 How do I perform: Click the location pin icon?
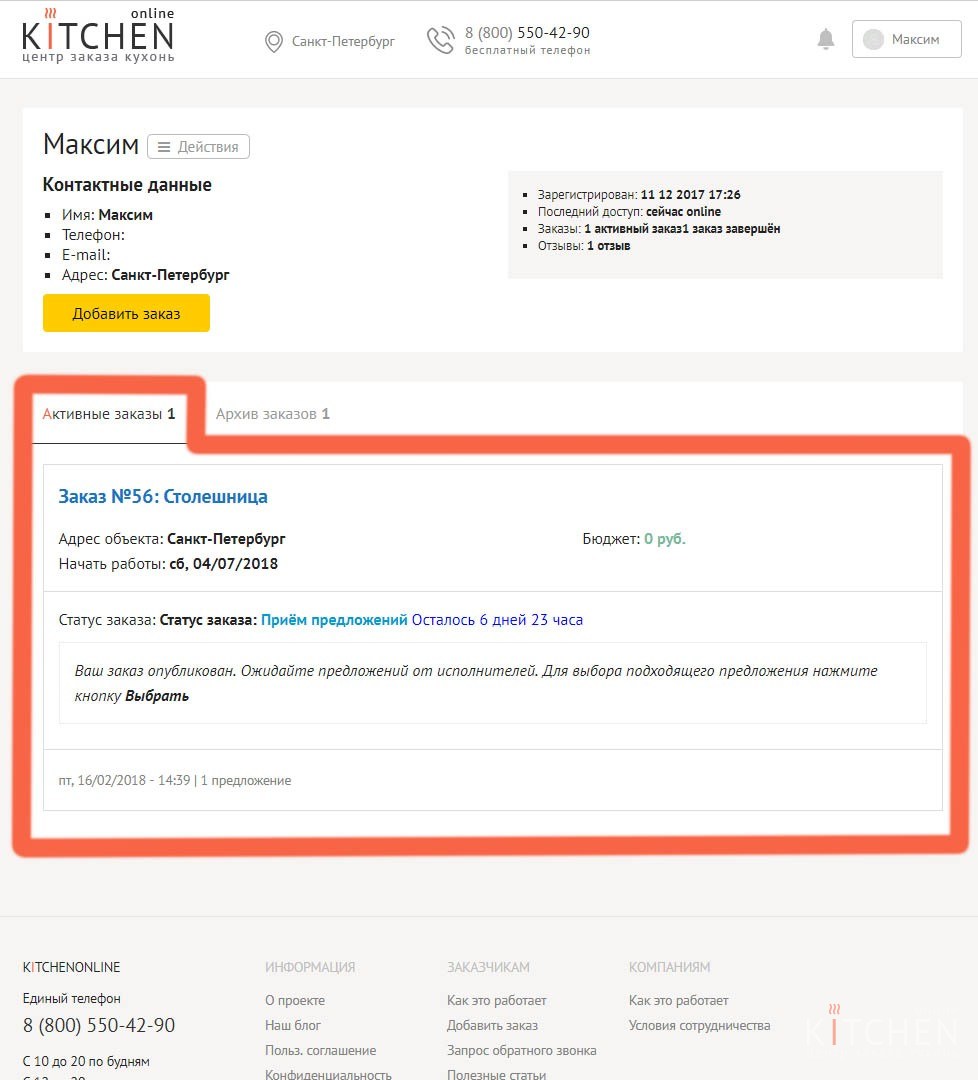click(x=273, y=41)
